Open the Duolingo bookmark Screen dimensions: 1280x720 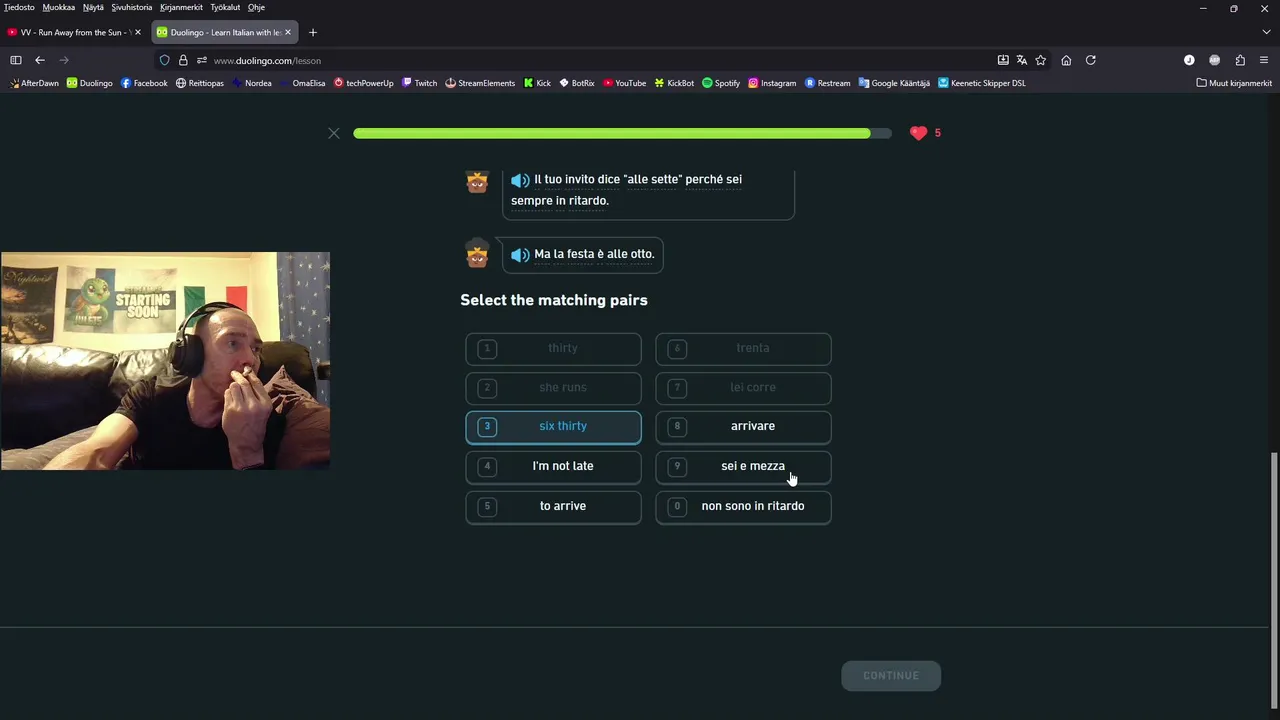point(90,83)
